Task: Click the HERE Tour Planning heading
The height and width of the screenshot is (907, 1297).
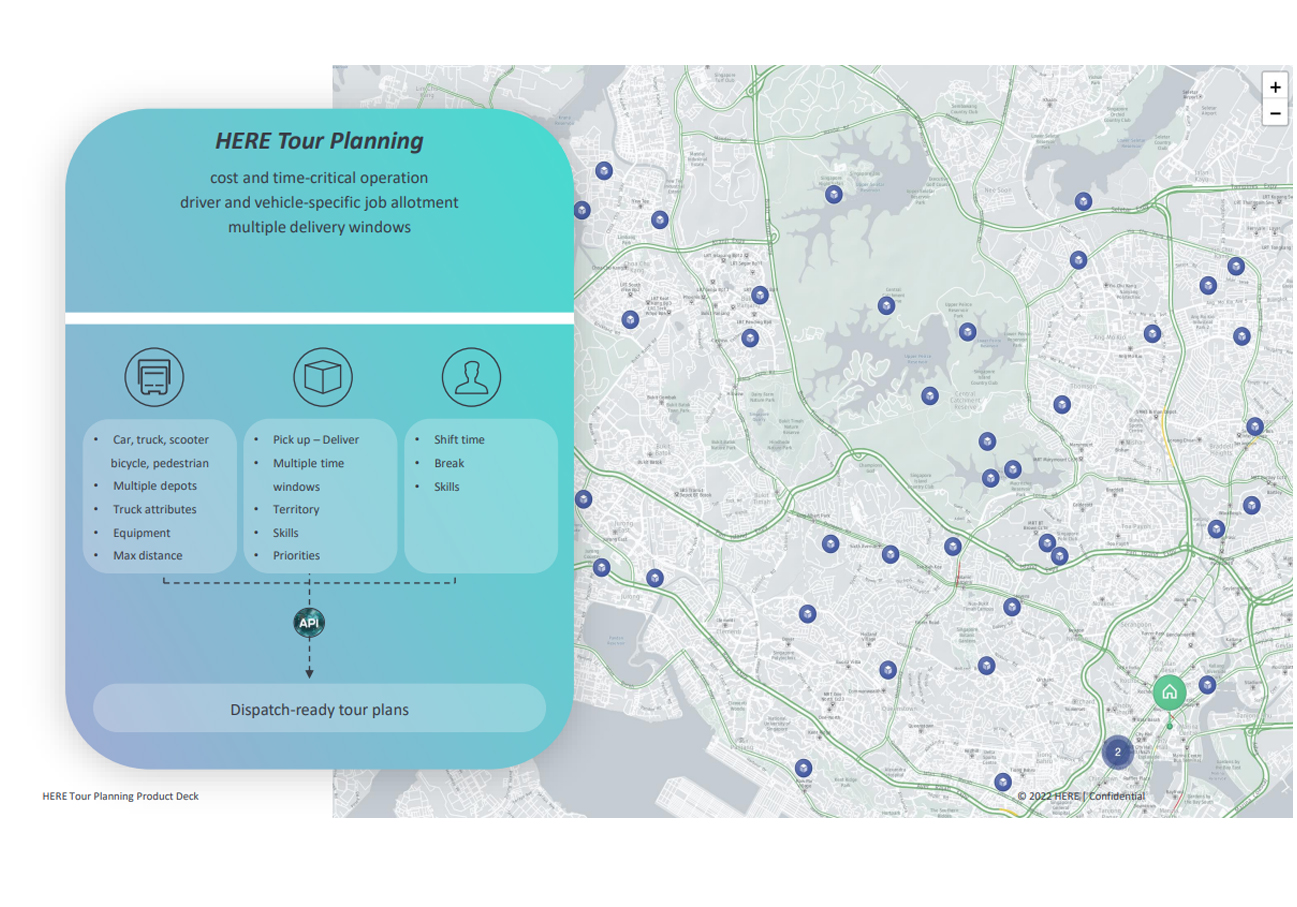Action: pyautogui.click(x=319, y=141)
